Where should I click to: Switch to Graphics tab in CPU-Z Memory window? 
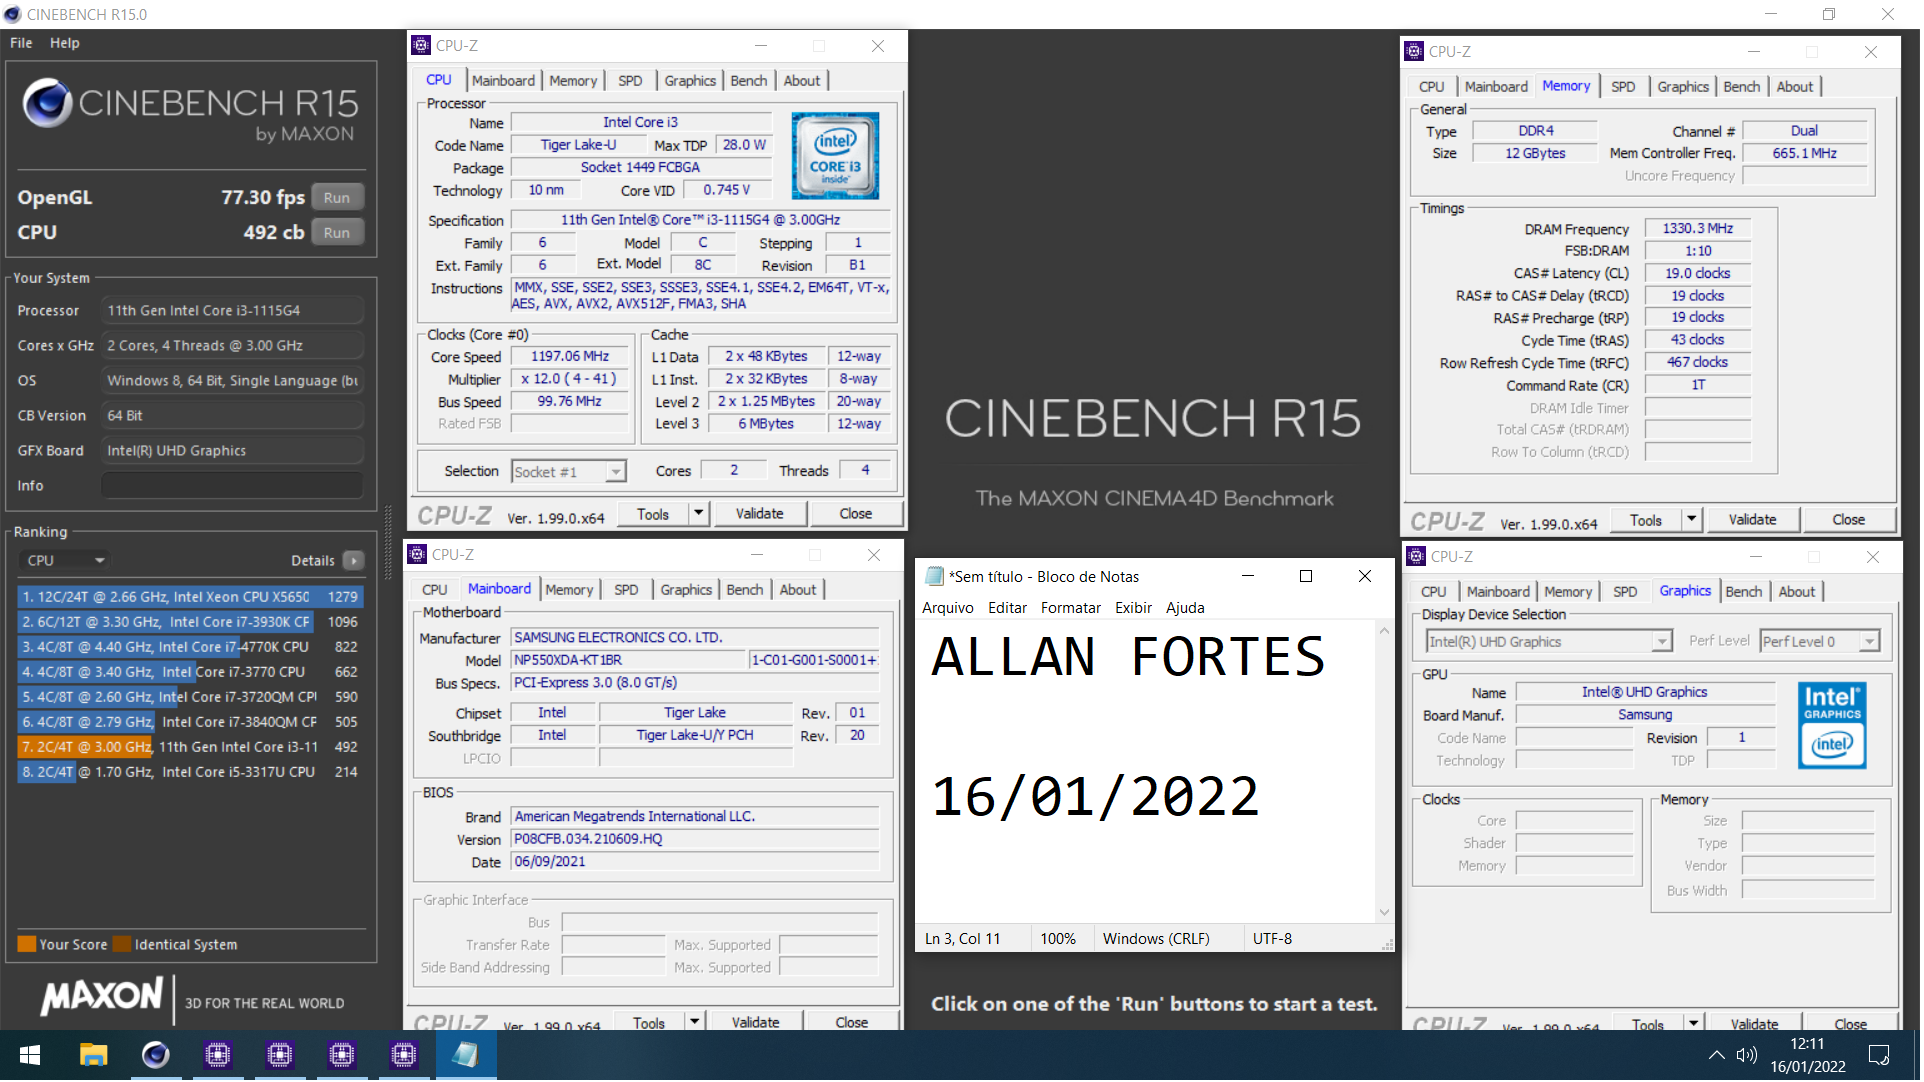pos(1685,87)
